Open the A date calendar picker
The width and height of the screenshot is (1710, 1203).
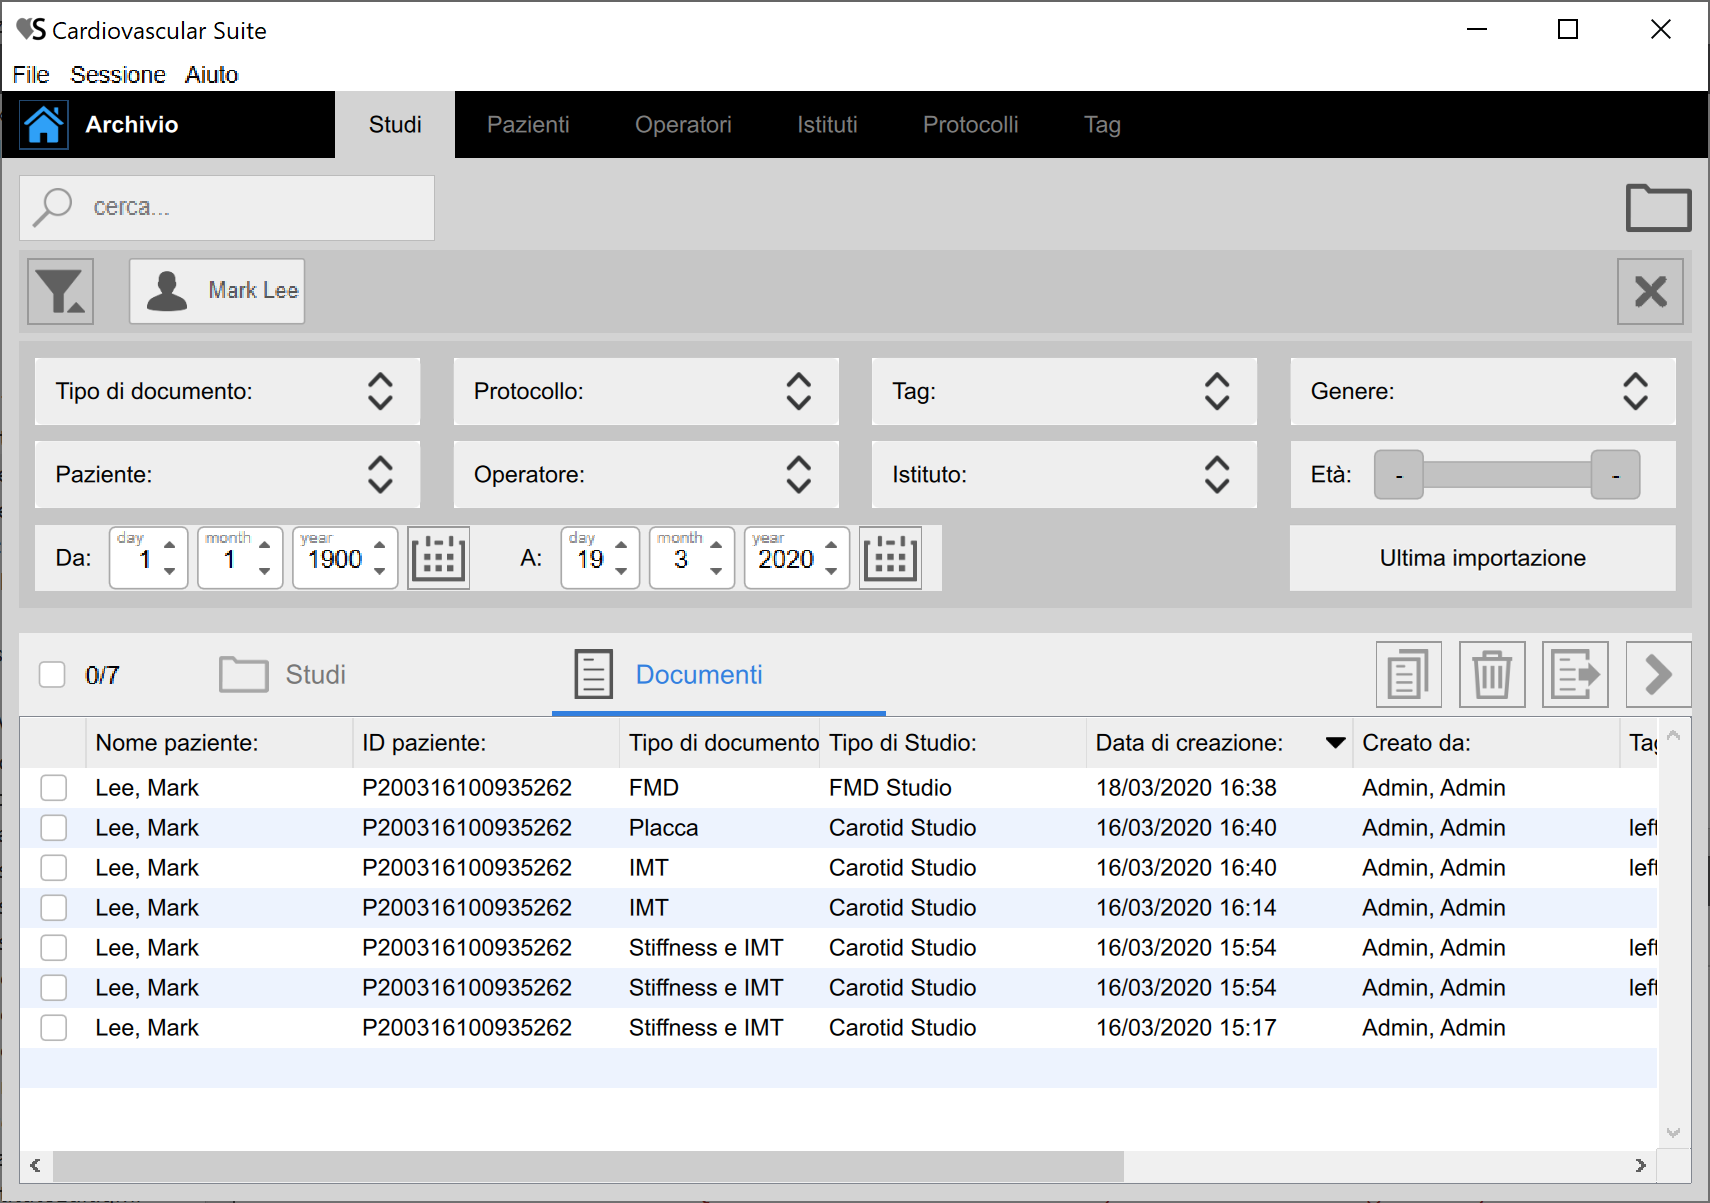click(x=890, y=558)
